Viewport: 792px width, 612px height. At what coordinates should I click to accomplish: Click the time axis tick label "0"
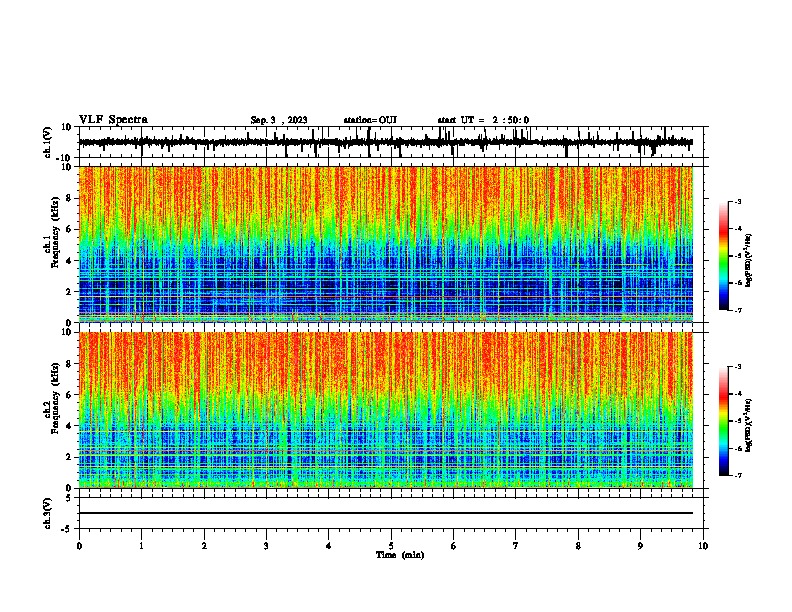(79, 546)
